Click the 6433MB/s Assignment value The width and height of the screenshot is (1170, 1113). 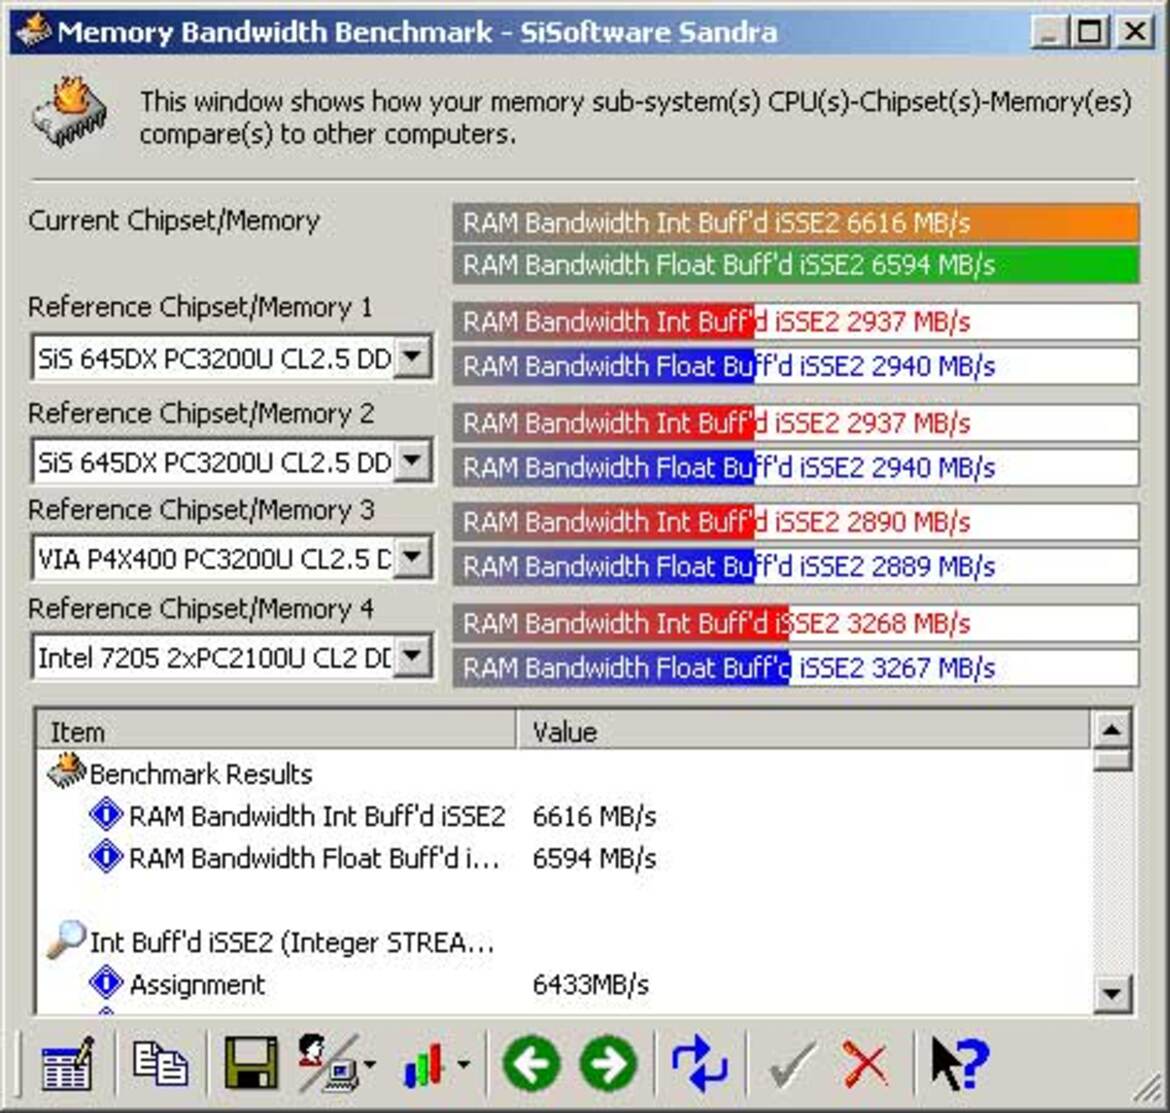pos(590,985)
